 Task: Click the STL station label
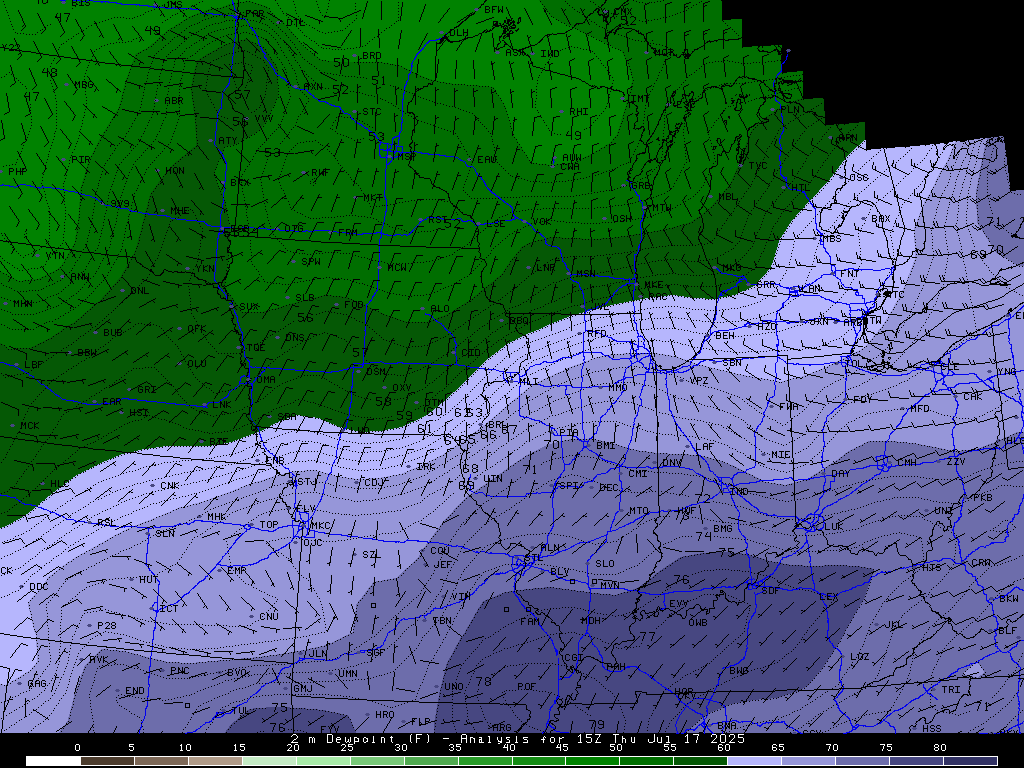tap(534, 558)
